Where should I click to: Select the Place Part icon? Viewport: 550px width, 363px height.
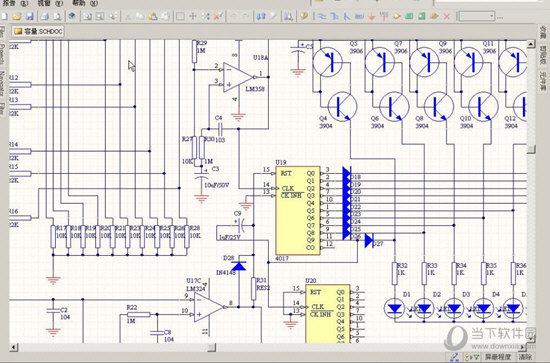[396, 16]
